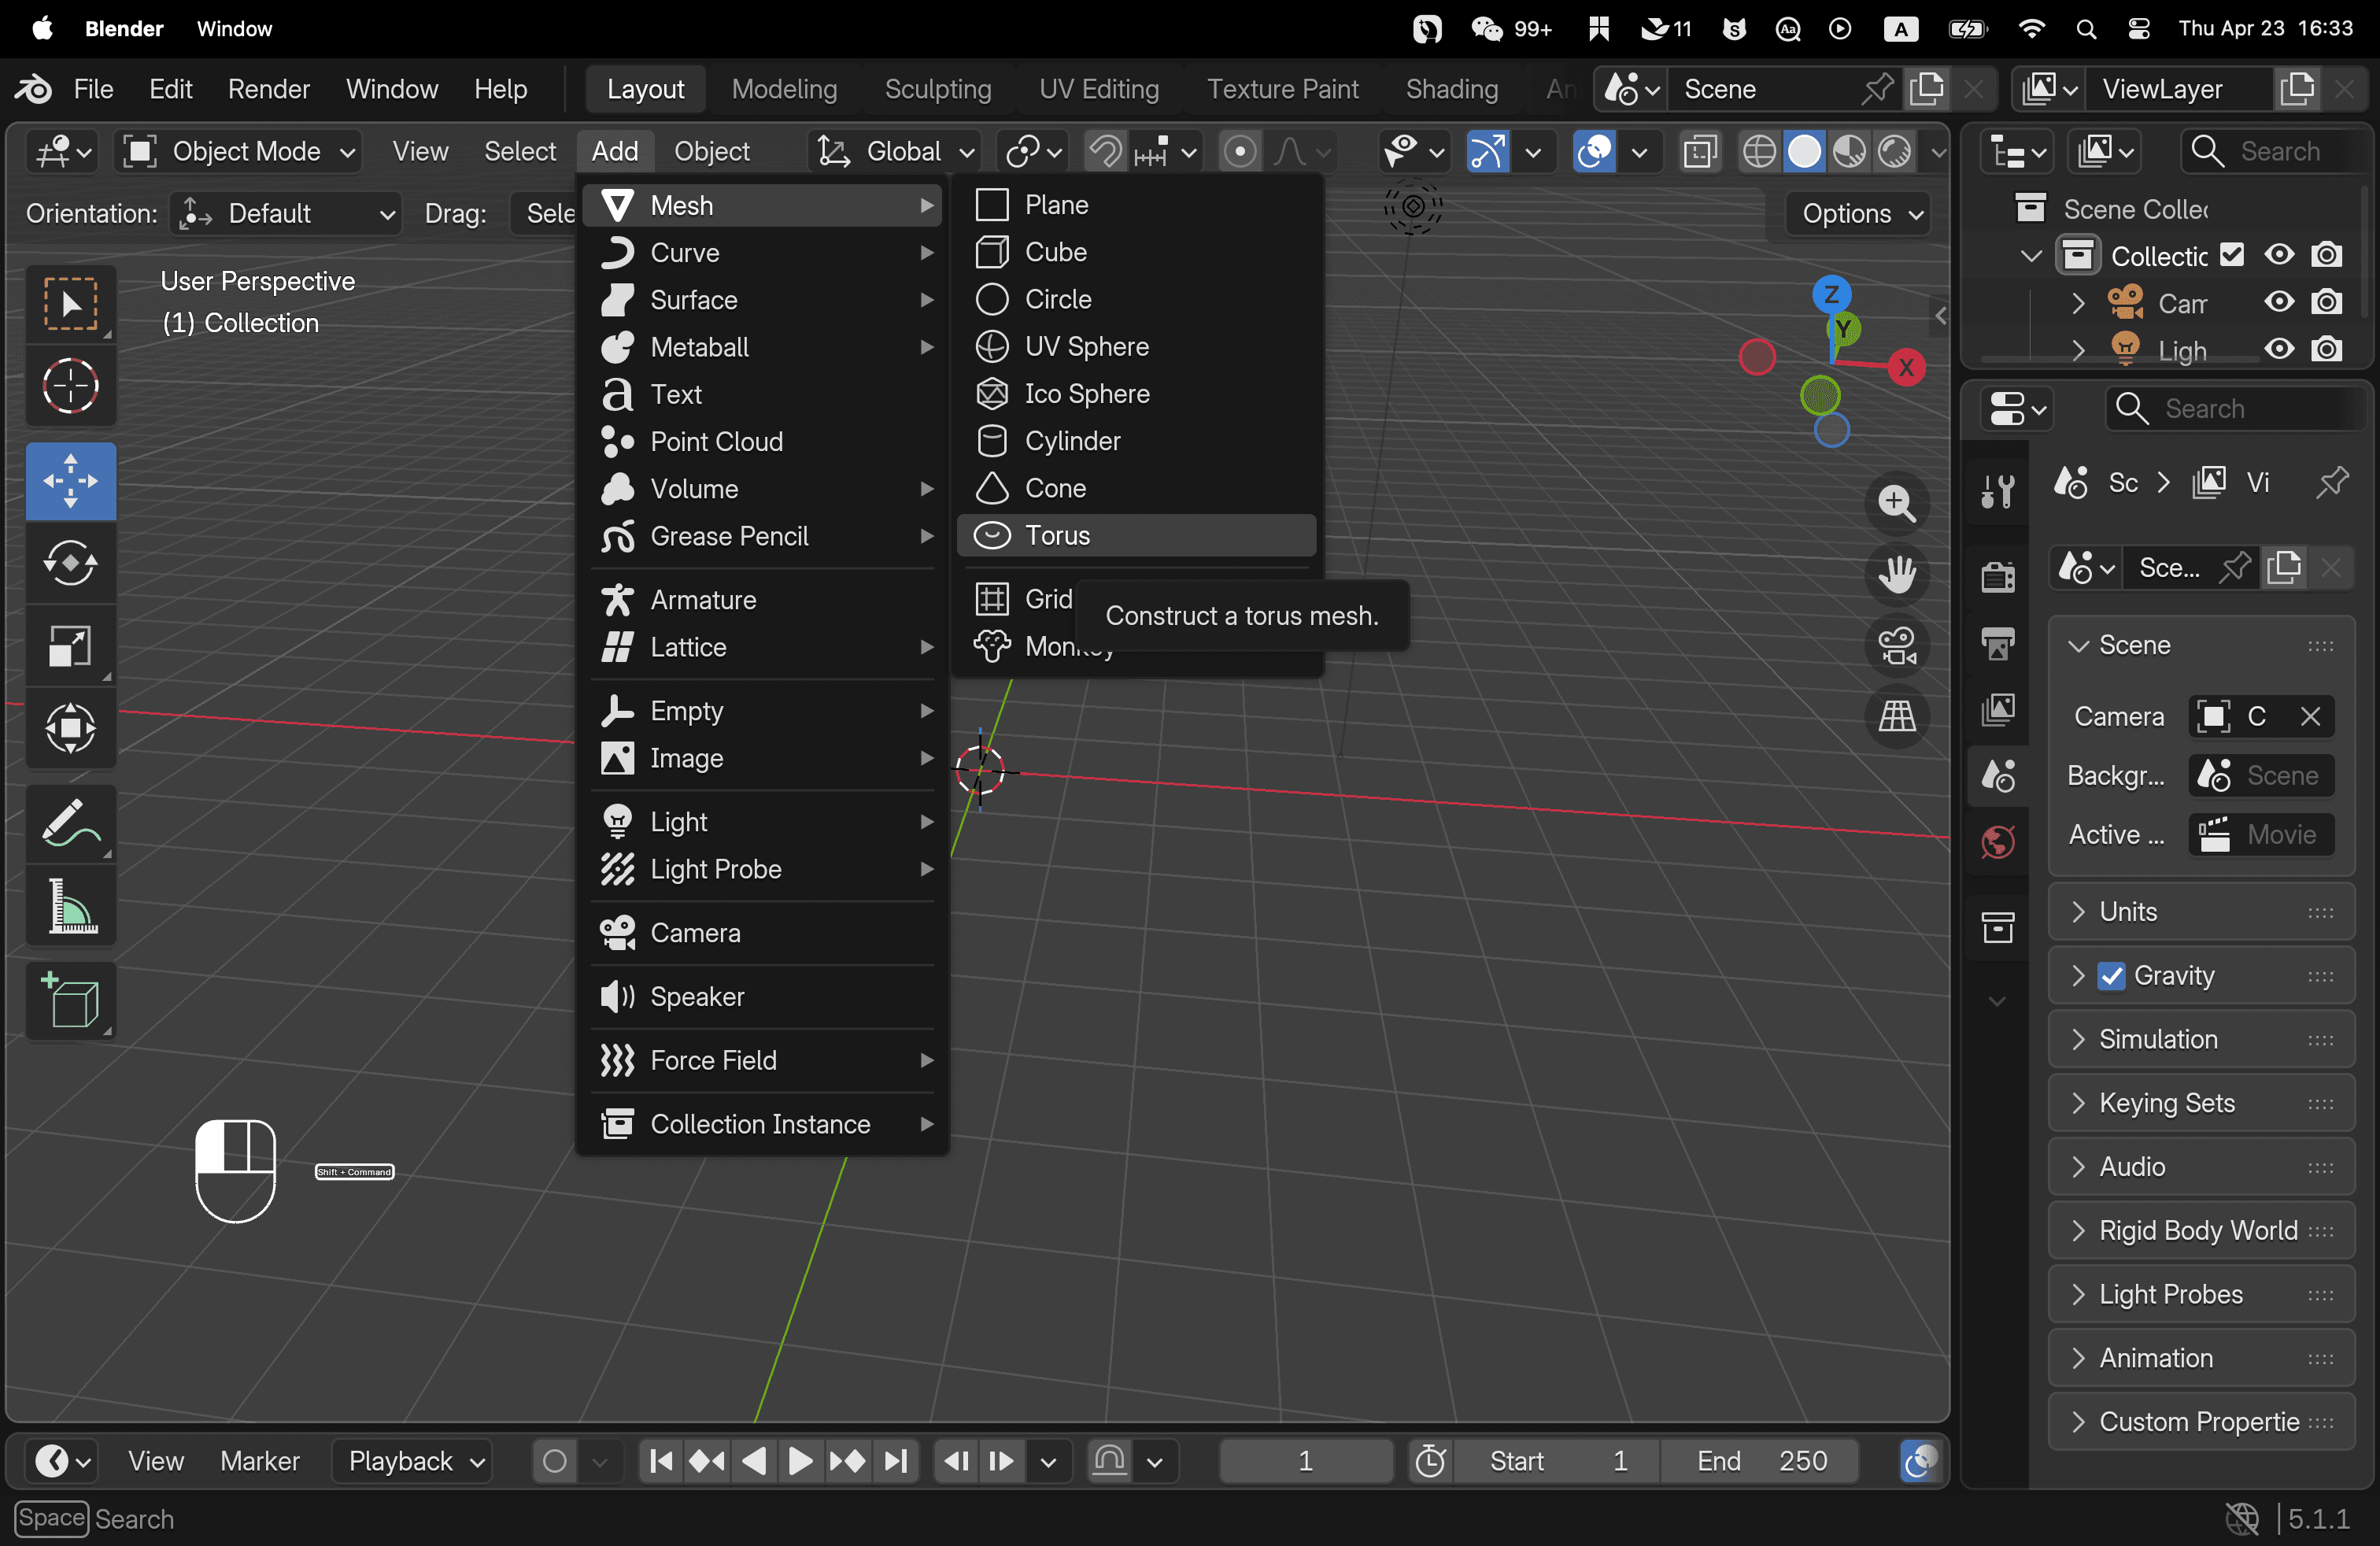The image size is (2380, 1546).
Task: Activate the 3D Cursor tool
Action: (x=70, y=385)
